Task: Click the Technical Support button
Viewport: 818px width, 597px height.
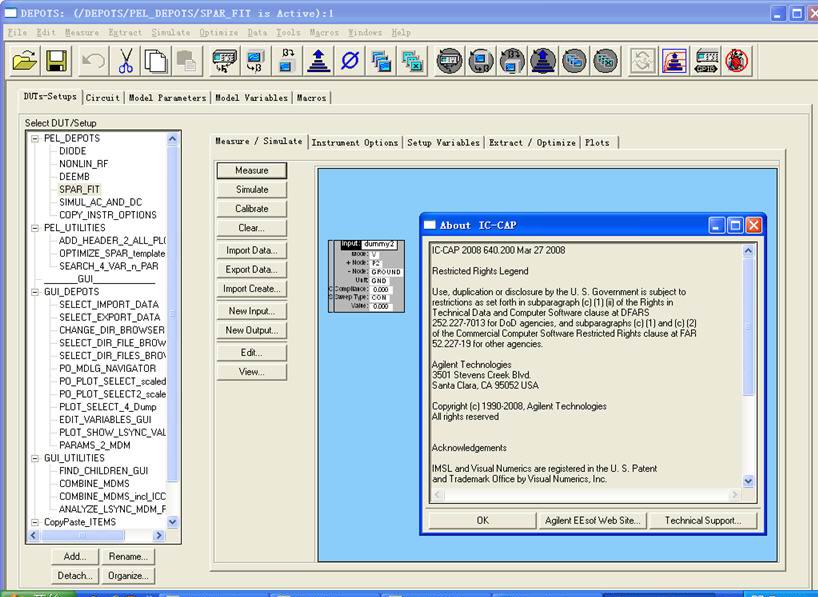Action: pyautogui.click(x=703, y=520)
